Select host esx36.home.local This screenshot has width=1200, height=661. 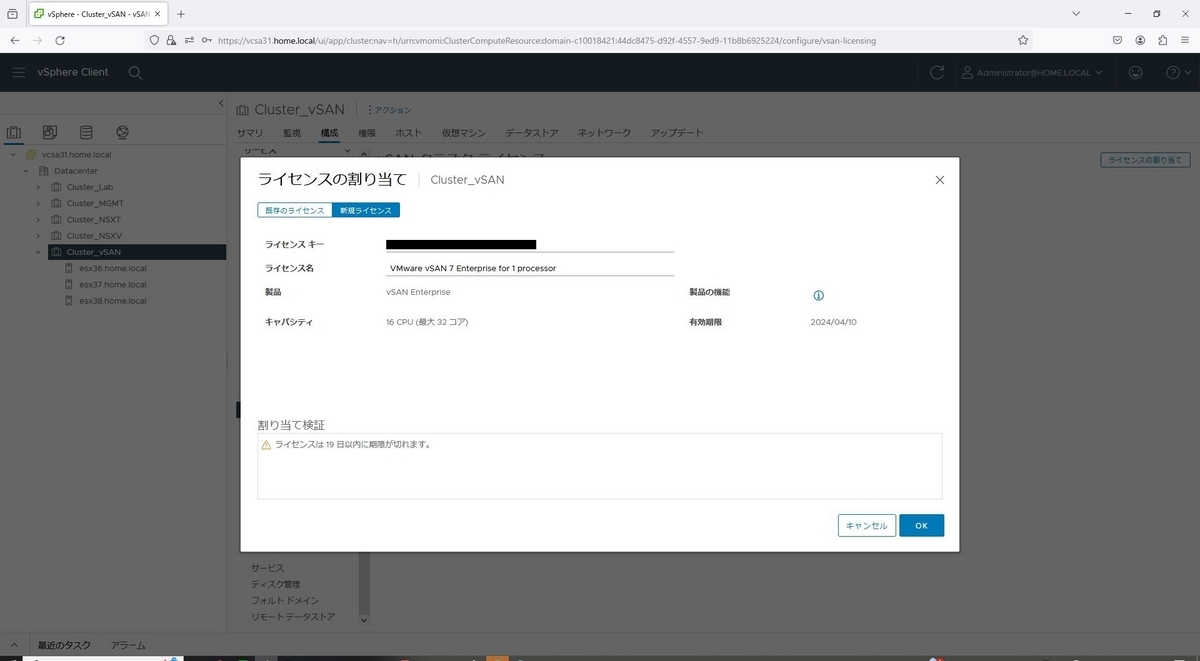point(112,268)
